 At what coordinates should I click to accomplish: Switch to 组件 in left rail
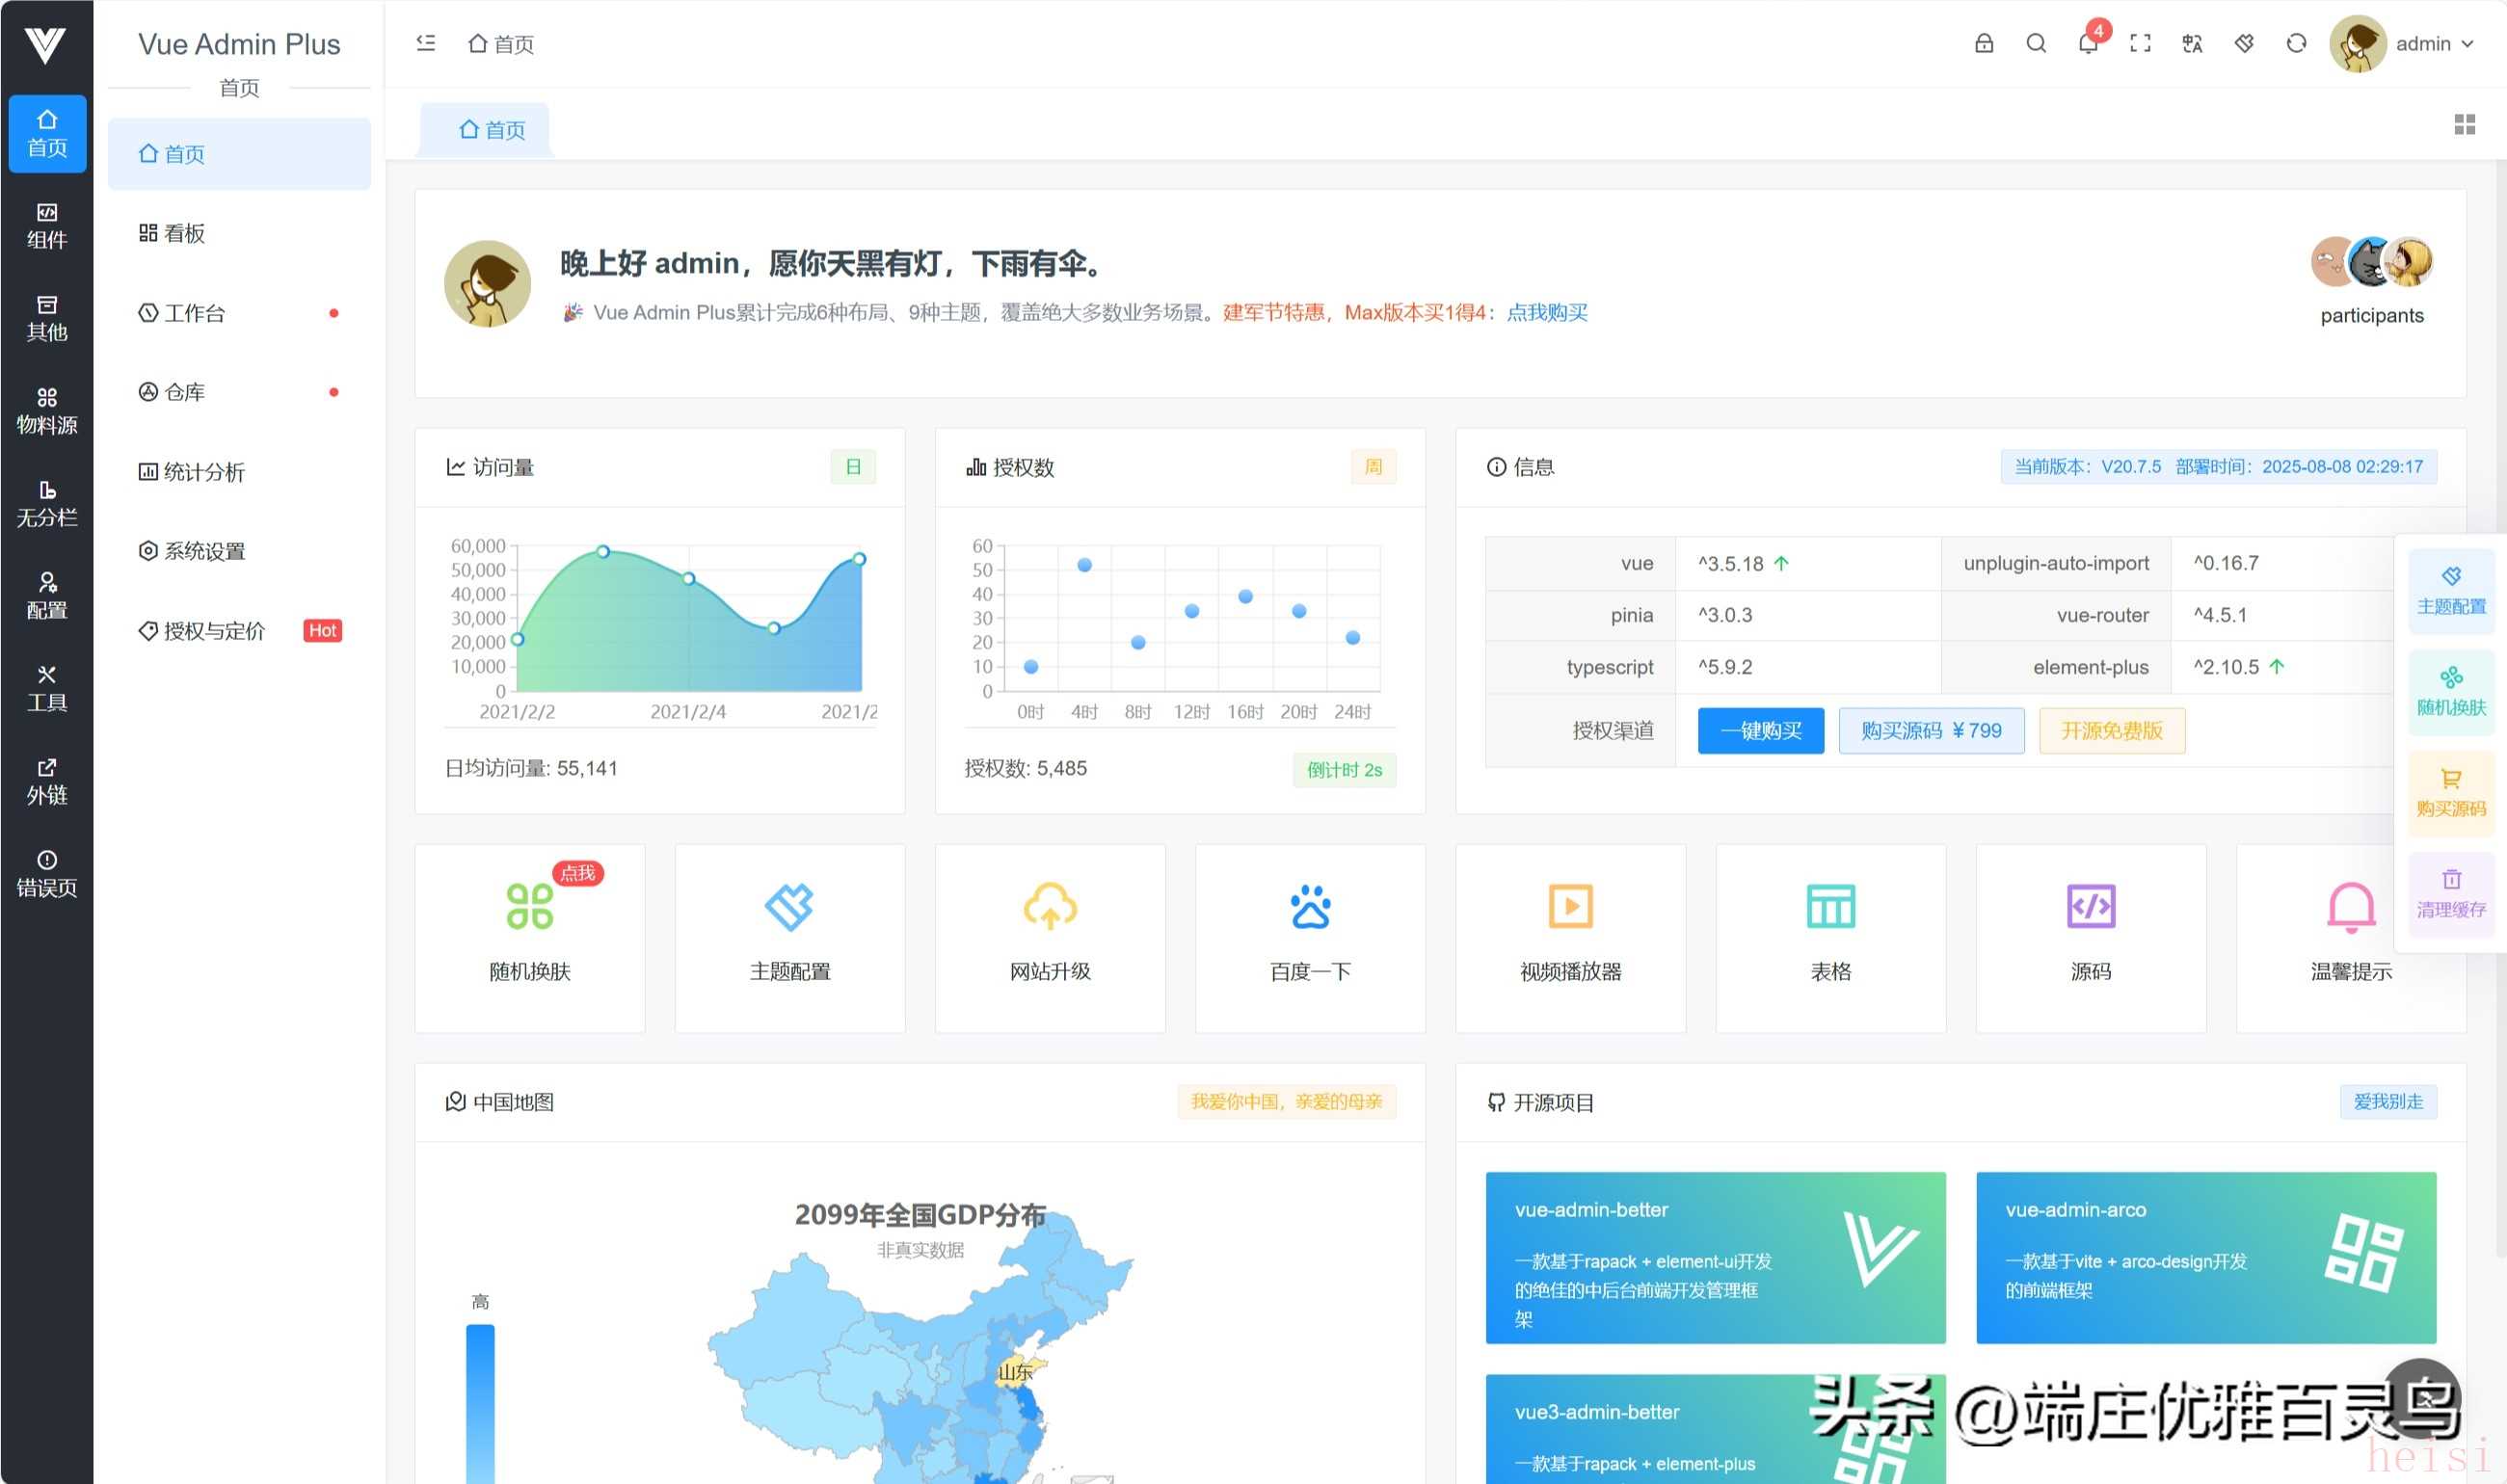click(x=47, y=226)
